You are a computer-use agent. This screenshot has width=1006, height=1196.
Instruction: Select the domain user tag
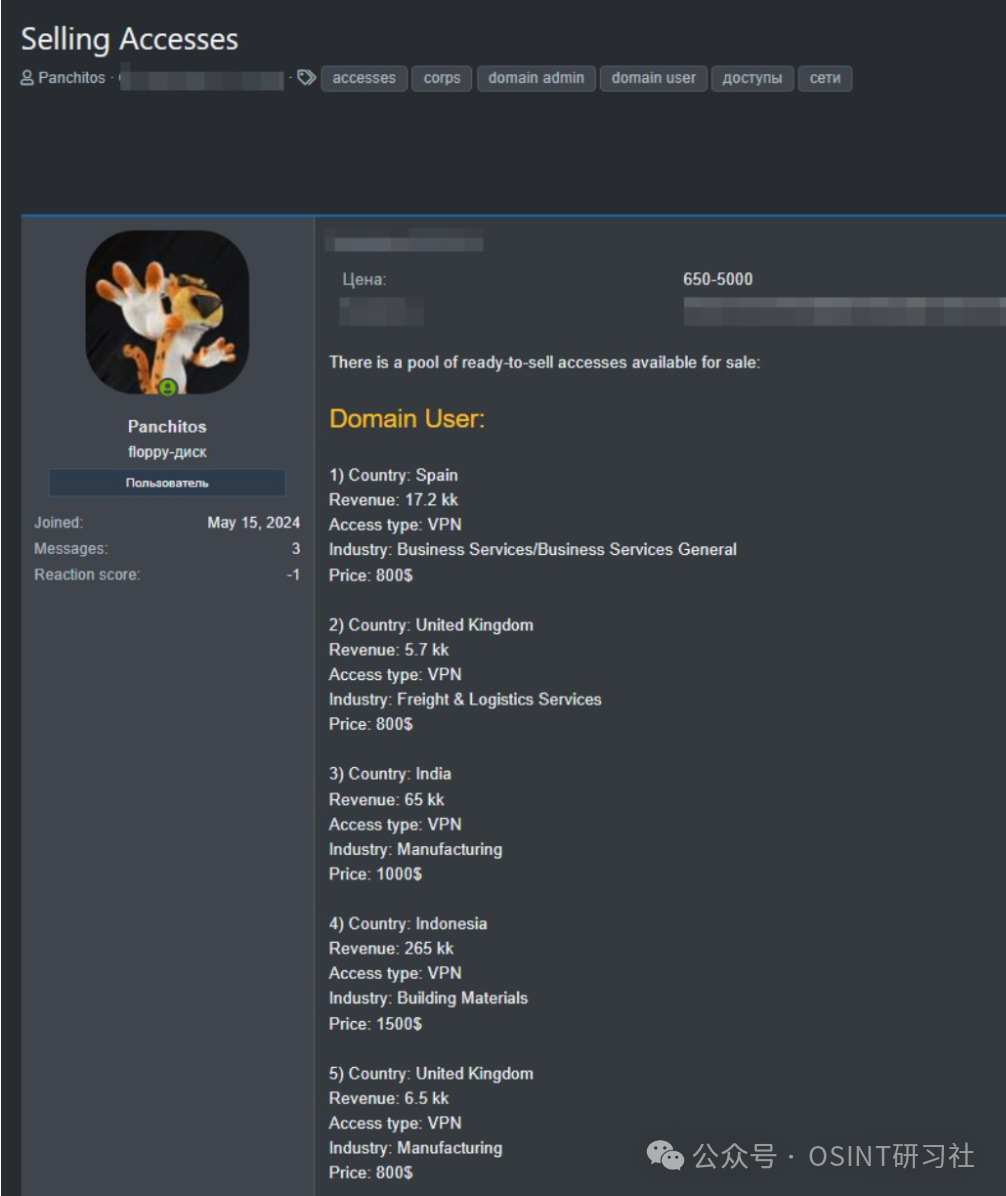pyautogui.click(x=654, y=78)
